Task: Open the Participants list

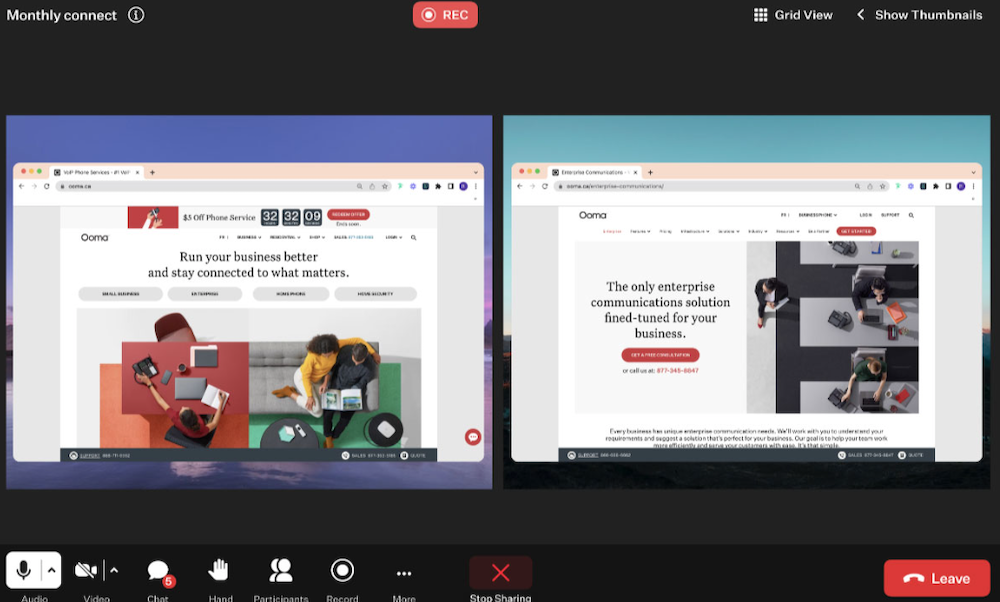Action: click(x=281, y=570)
